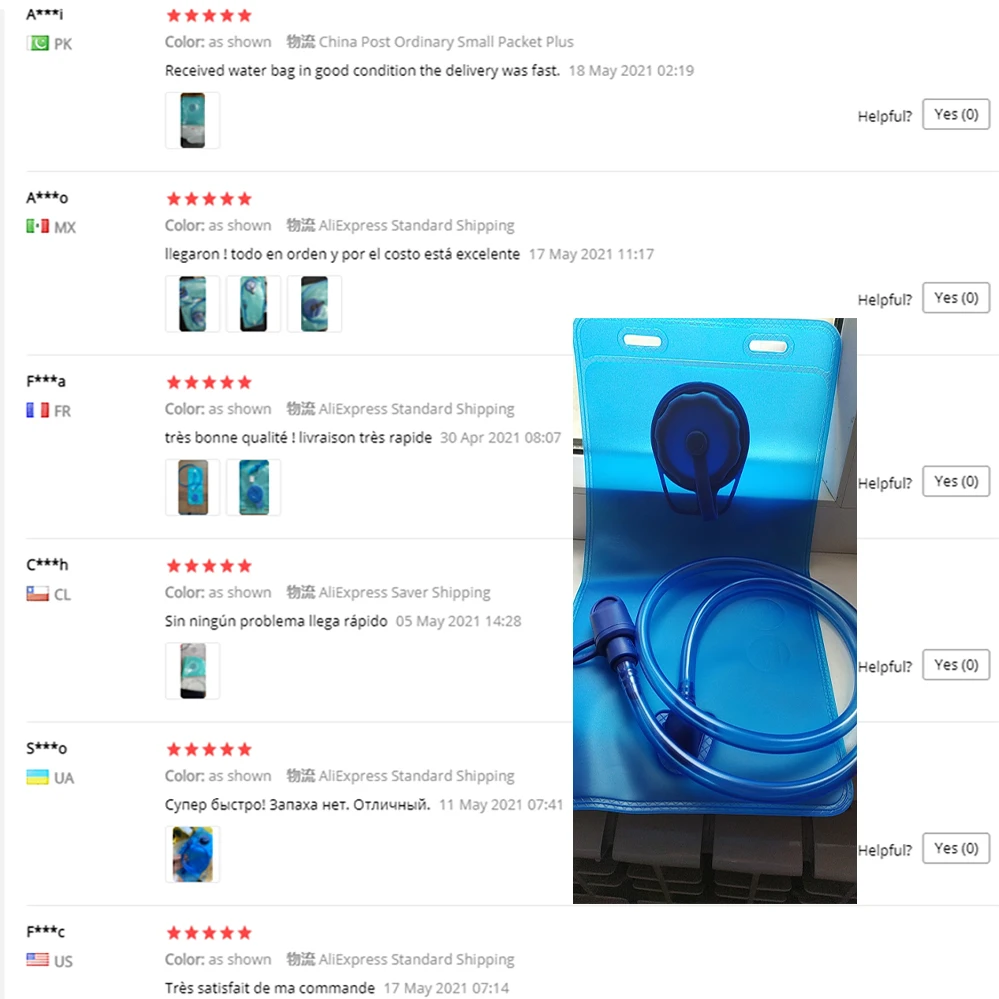Click the Chile flag icon beside CL
Screen dimensions: 999x999
pos(38,594)
